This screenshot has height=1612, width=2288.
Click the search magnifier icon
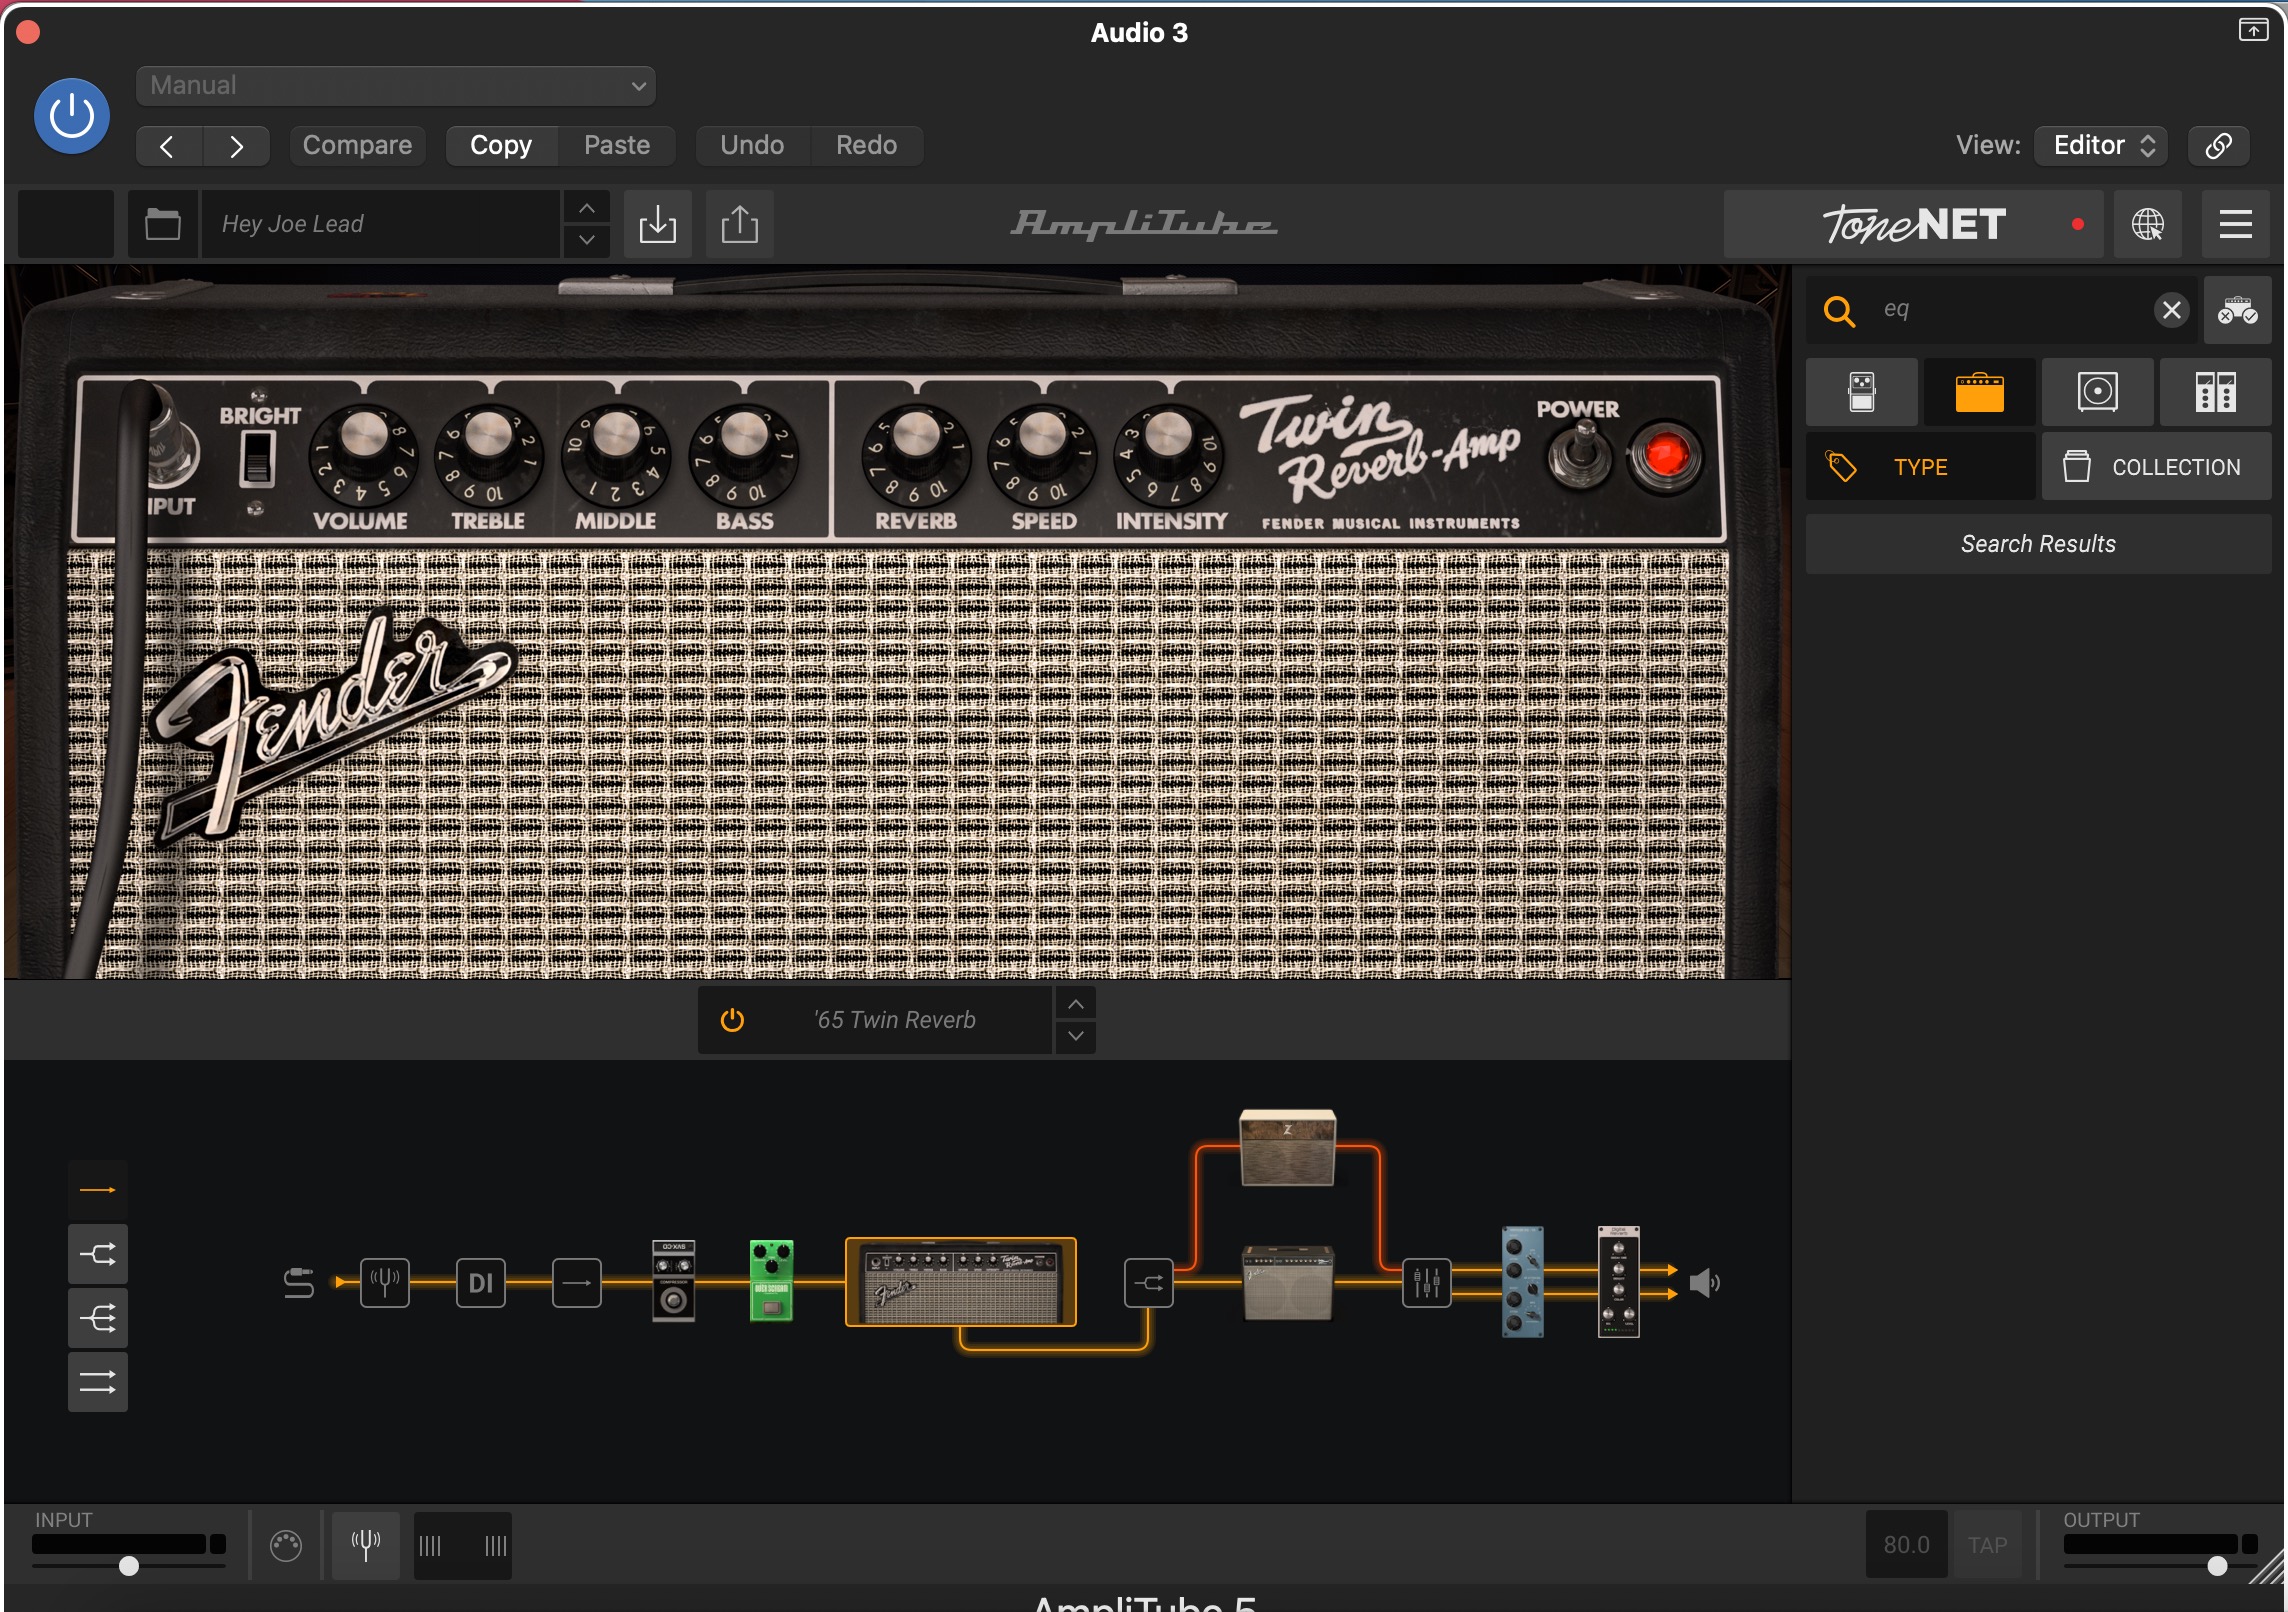point(1839,311)
